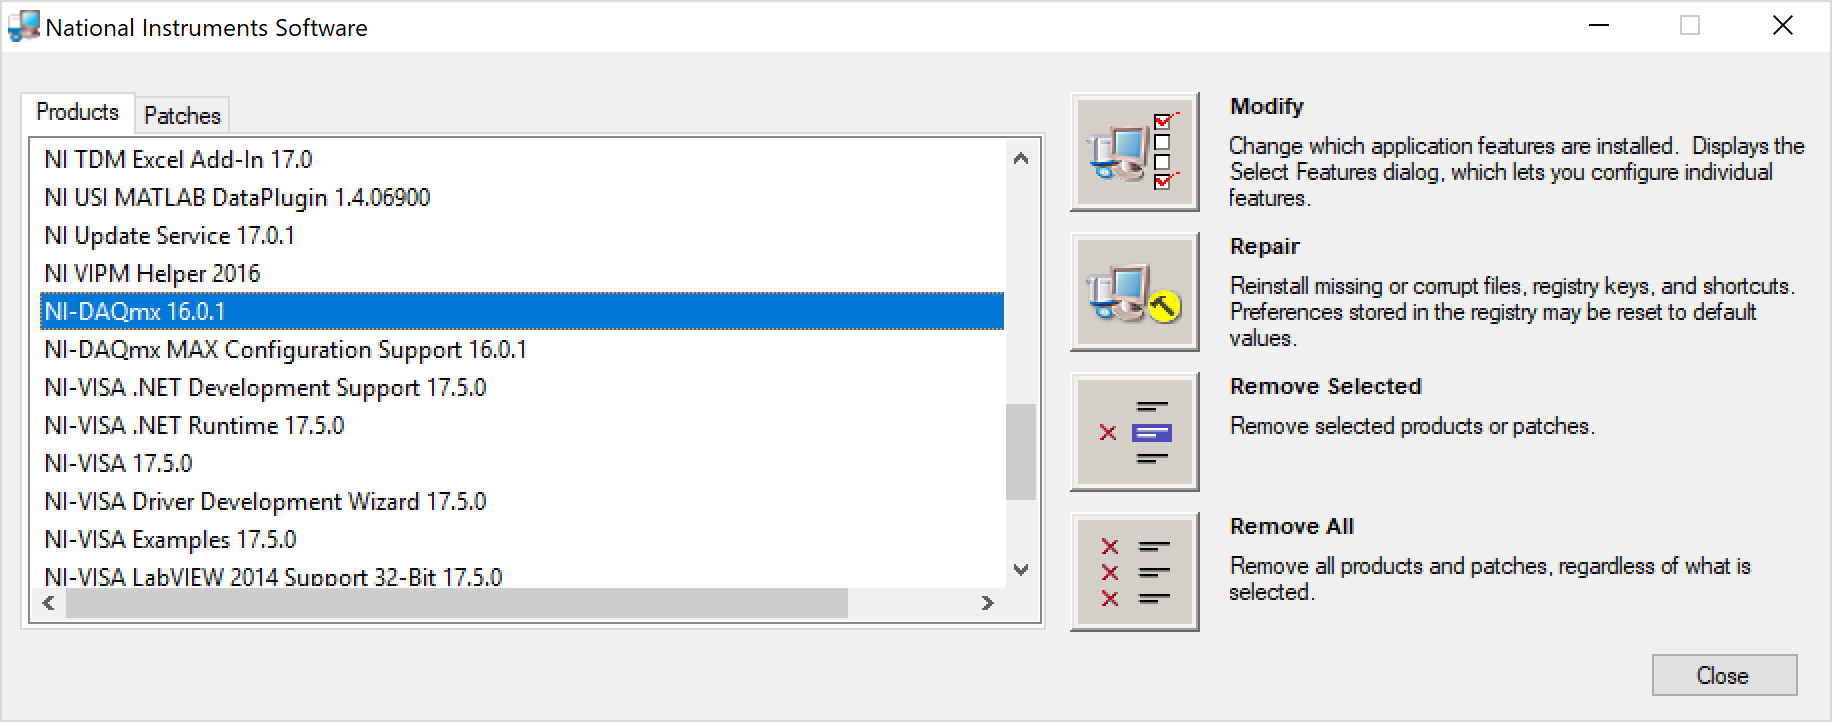1832x722 pixels.
Task: Select NI USI MATLAB DataPlugin 1.4.06900
Action: point(522,197)
